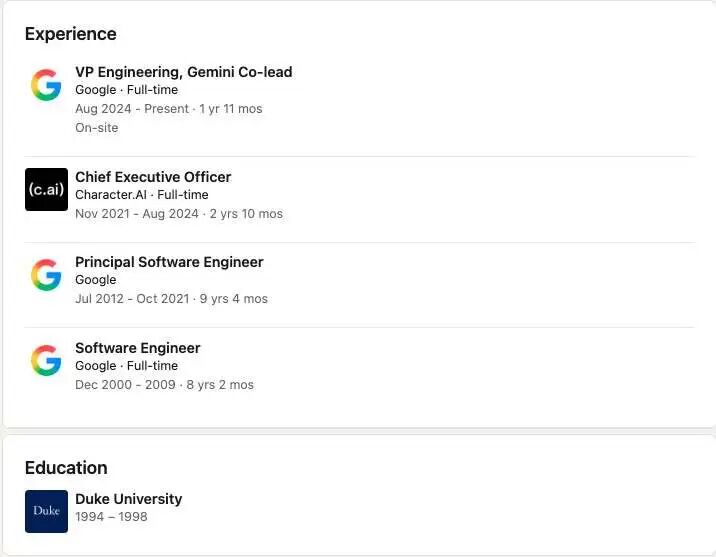Image resolution: width=716 pixels, height=557 pixels.
Task: Select the Experience section heading
Action: pyautogui.click(x=70, y=34)
